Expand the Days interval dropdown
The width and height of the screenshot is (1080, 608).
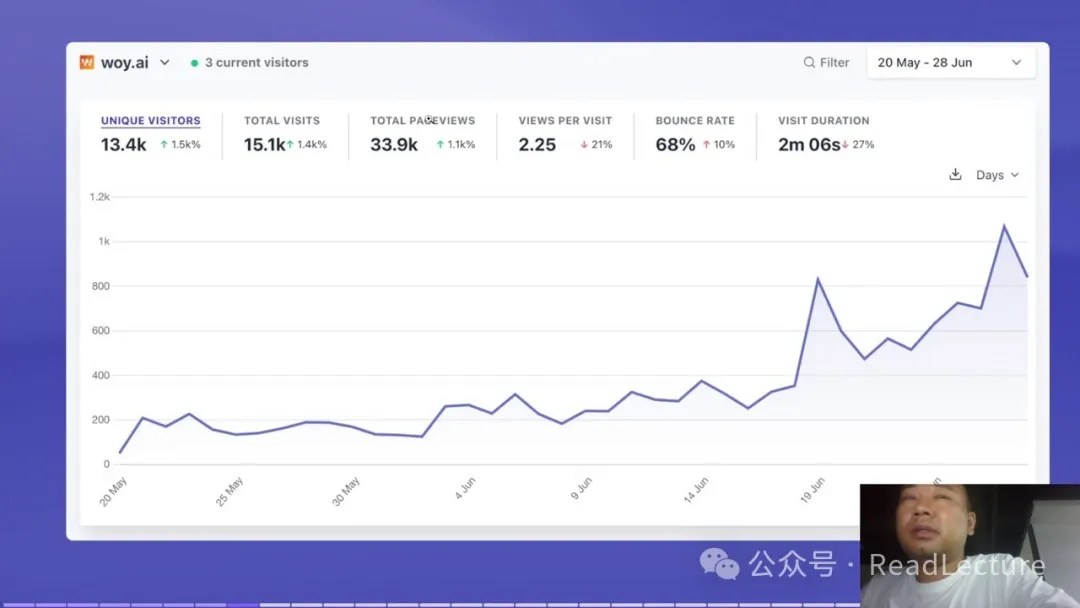coord(997,175)
